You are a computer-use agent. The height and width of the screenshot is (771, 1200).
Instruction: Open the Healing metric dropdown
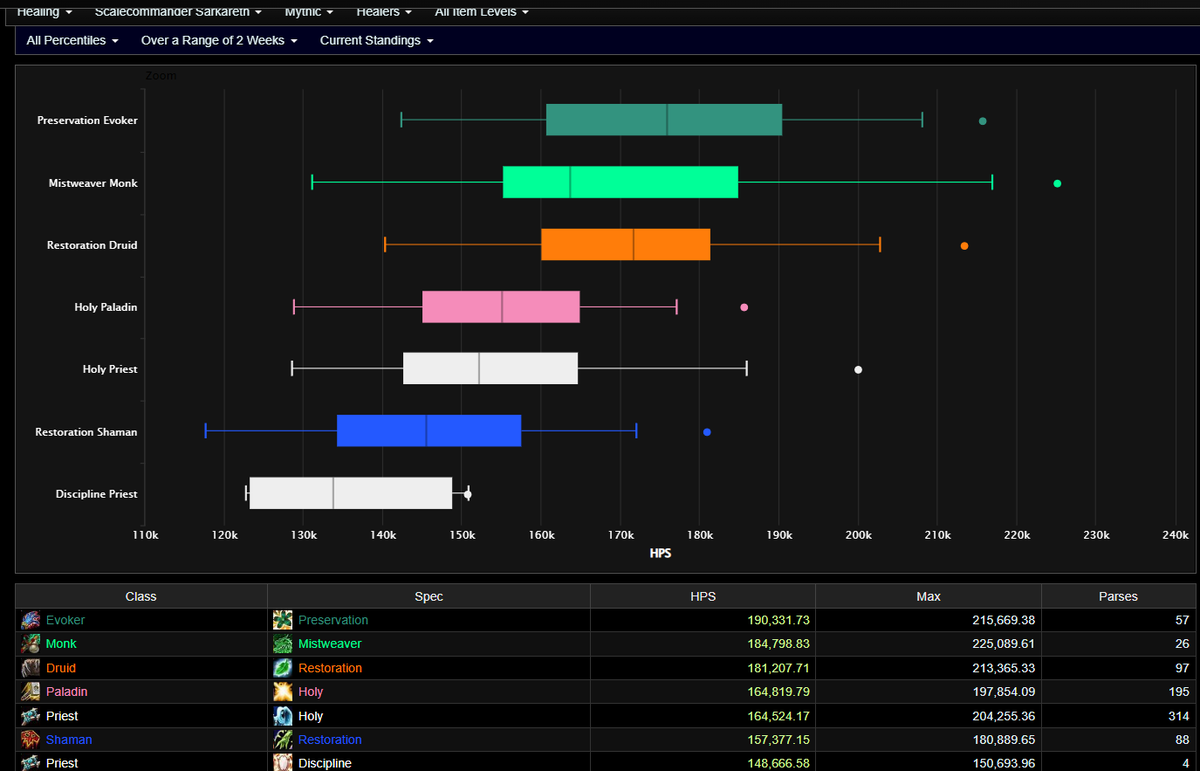45,11
